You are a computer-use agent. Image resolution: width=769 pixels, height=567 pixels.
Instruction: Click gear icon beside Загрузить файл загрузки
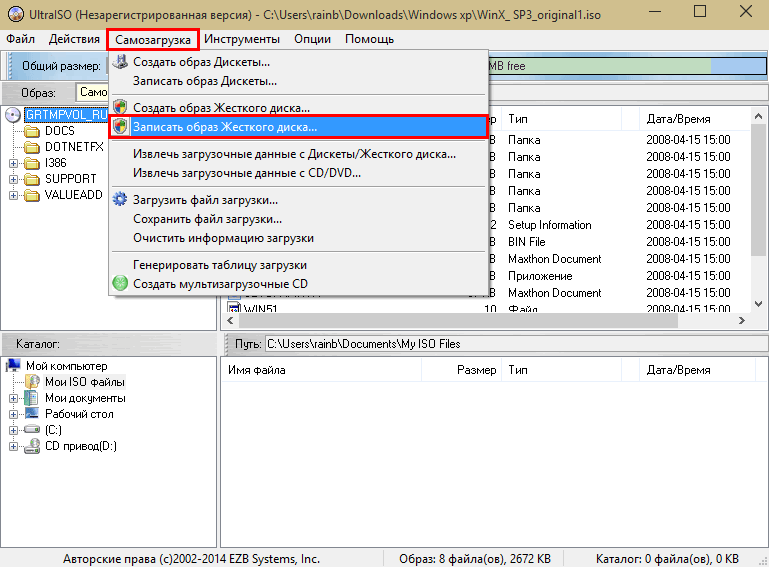point(120,199)
